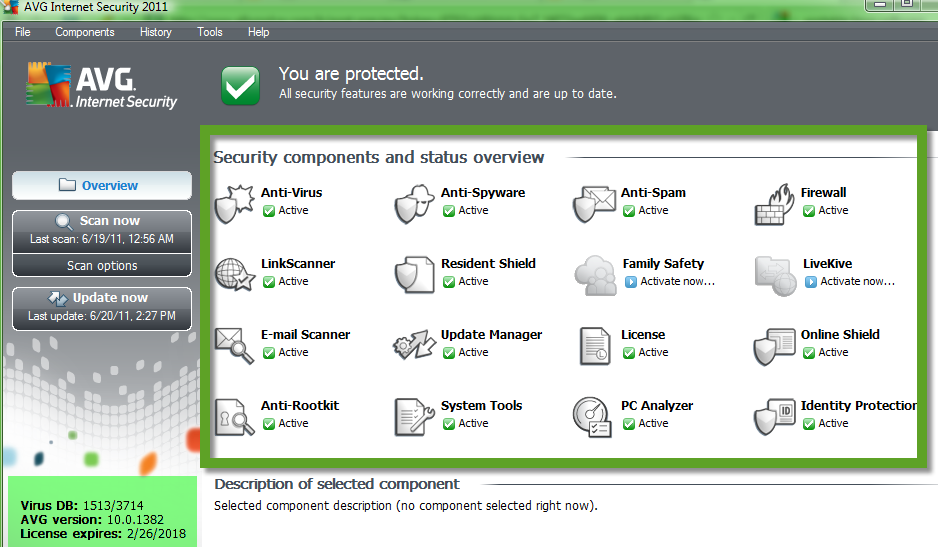Open the Update Manager gear icon
The width and height of the screenshot is (938, 547).
click(414, 345)
